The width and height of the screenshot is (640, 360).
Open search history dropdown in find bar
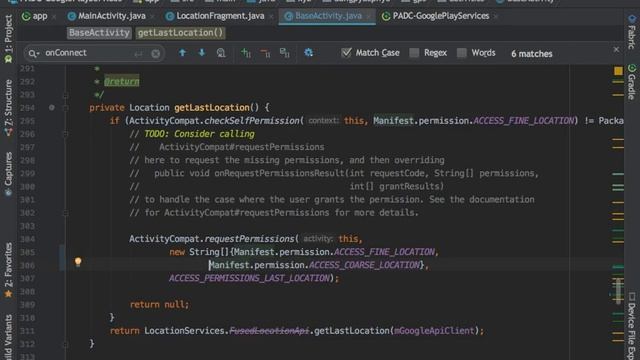(33, 53)
